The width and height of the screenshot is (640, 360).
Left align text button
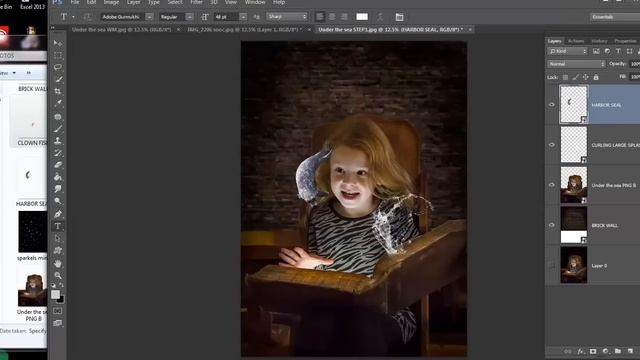click(320, 17)
